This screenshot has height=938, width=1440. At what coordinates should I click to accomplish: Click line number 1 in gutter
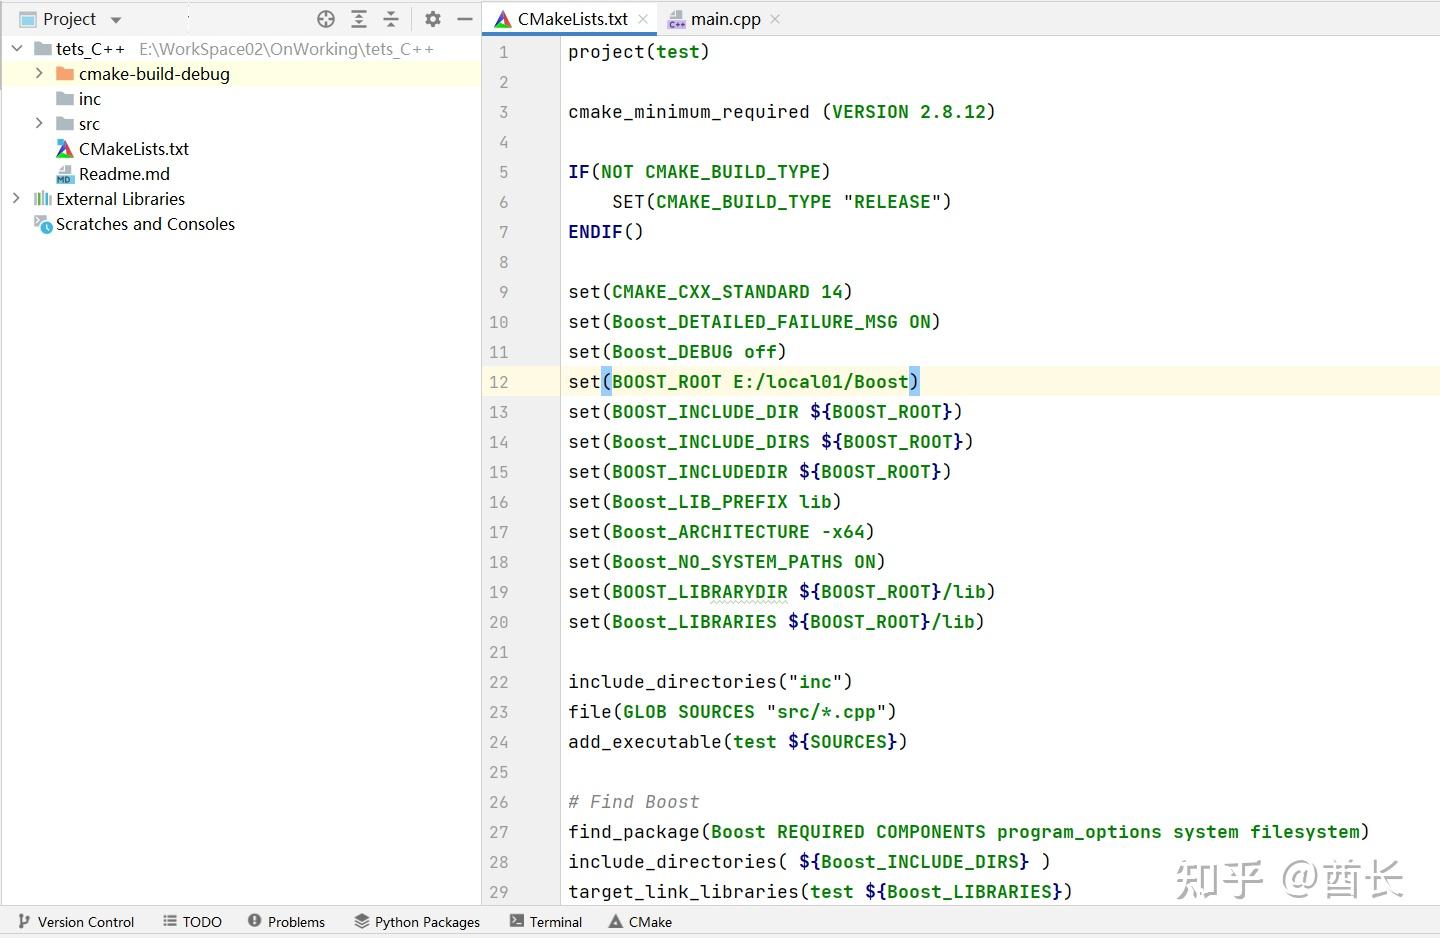504,52
